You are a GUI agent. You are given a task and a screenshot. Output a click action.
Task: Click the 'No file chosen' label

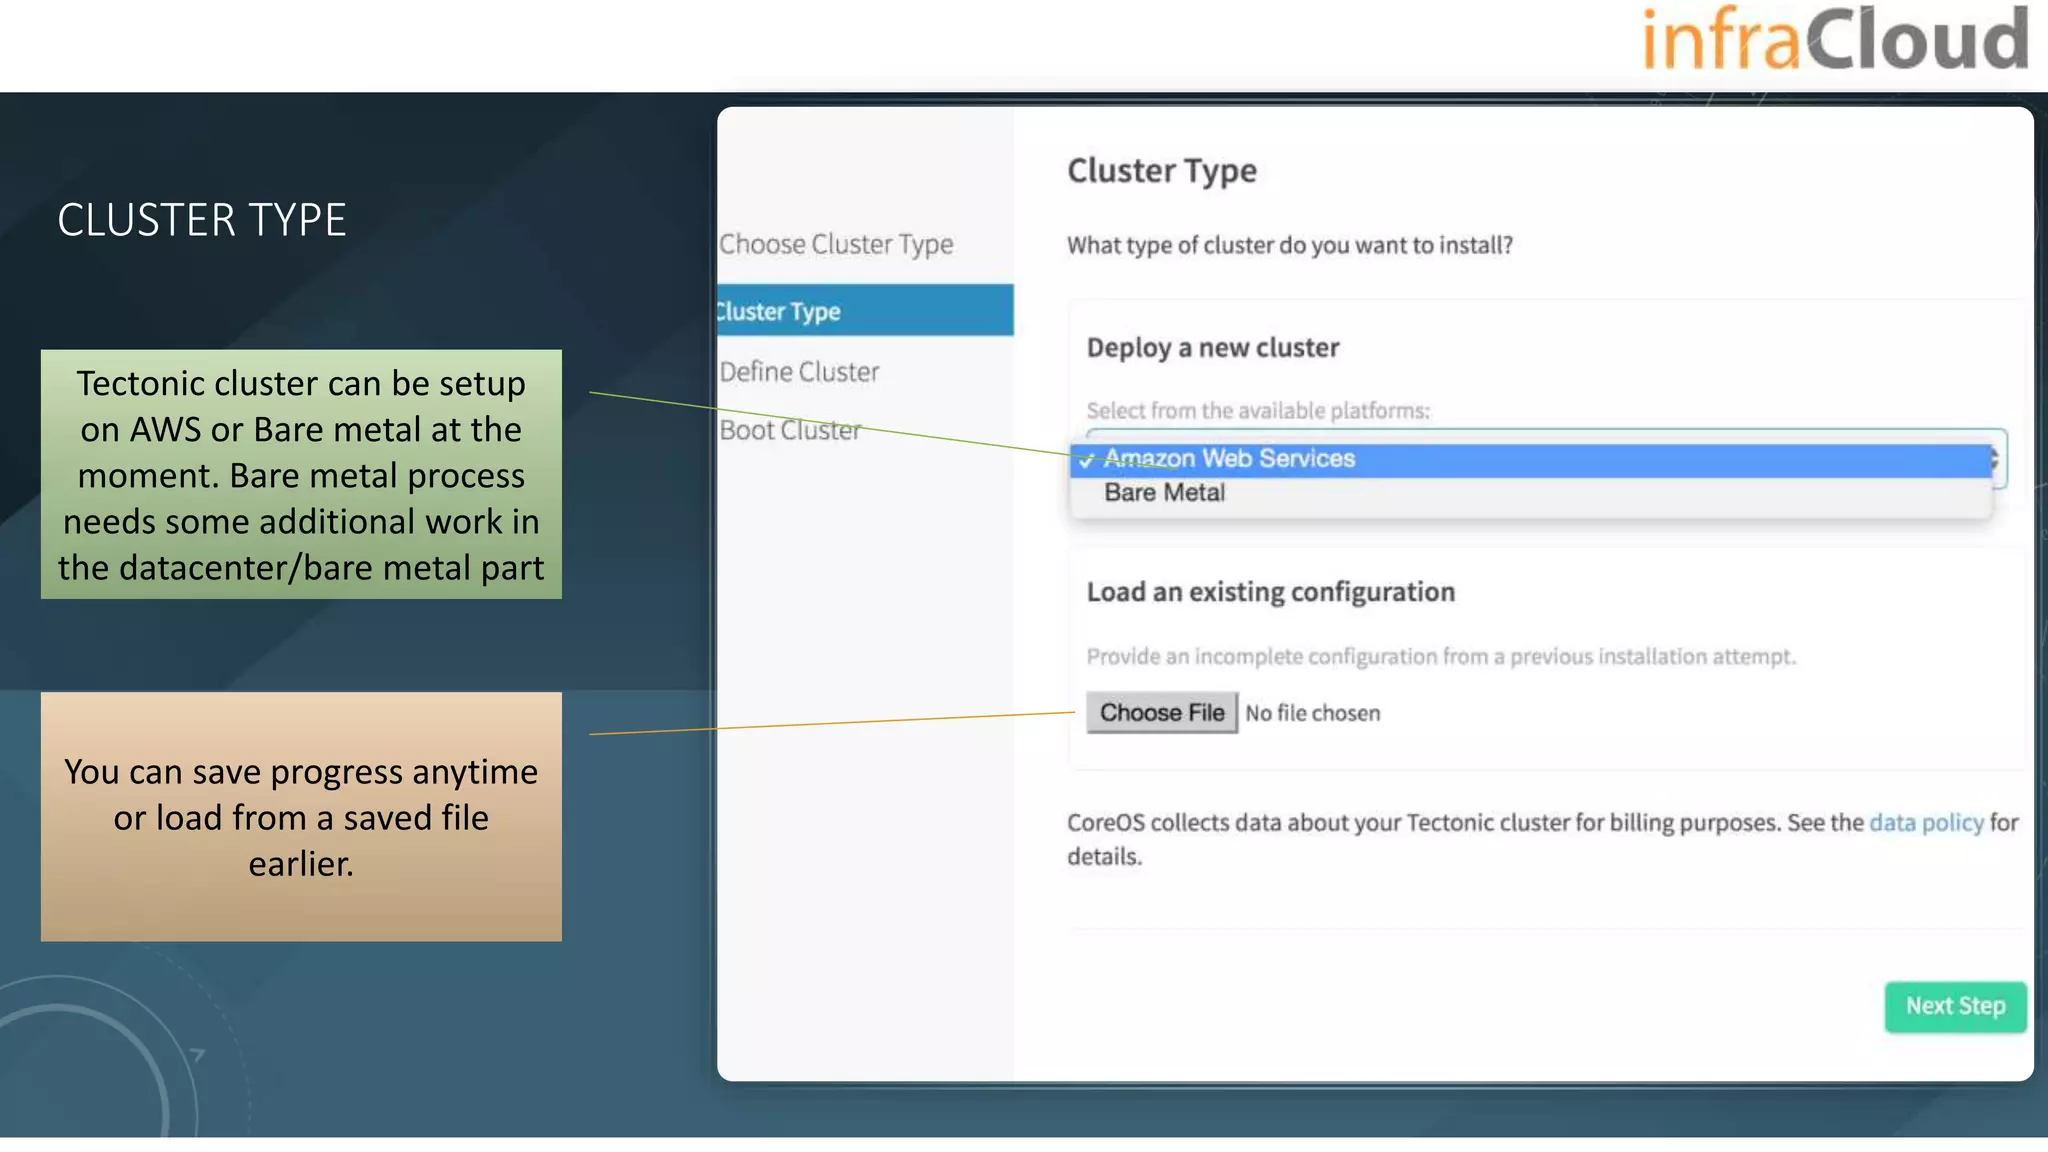tap(1312, 713)
